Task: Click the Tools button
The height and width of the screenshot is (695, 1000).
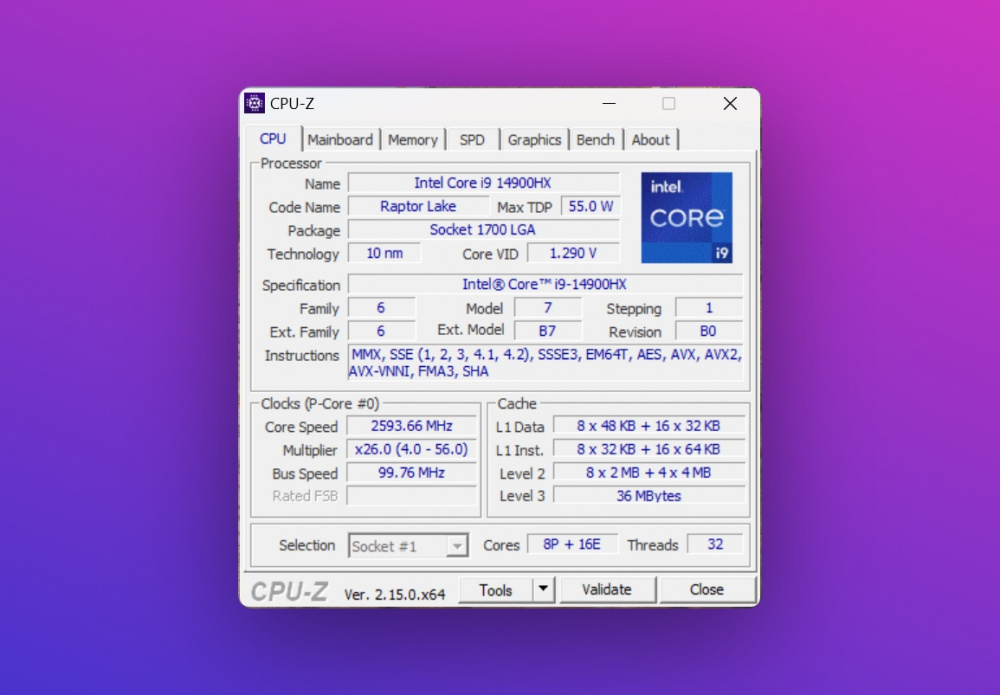Action: pos(495,590)
